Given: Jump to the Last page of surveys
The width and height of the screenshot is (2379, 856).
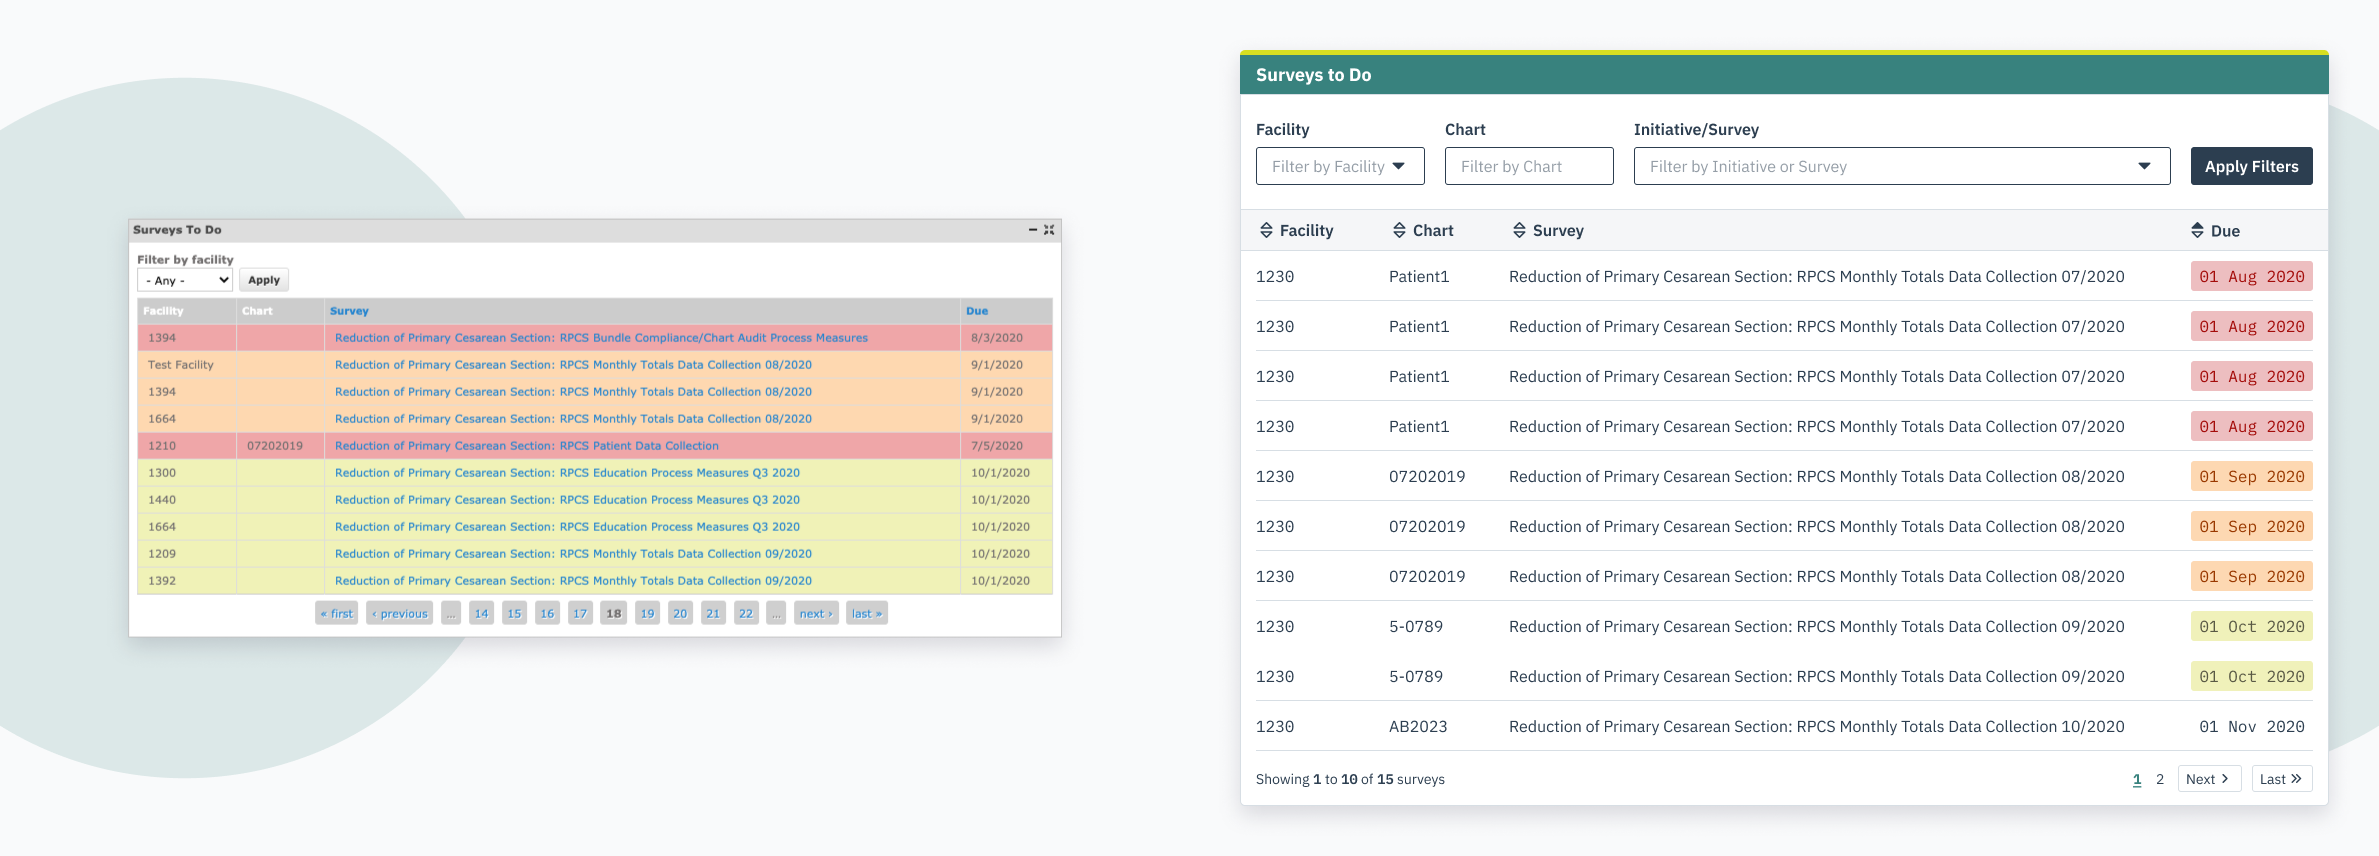Looking at the screenshot, I should [x=2281, y=779].
